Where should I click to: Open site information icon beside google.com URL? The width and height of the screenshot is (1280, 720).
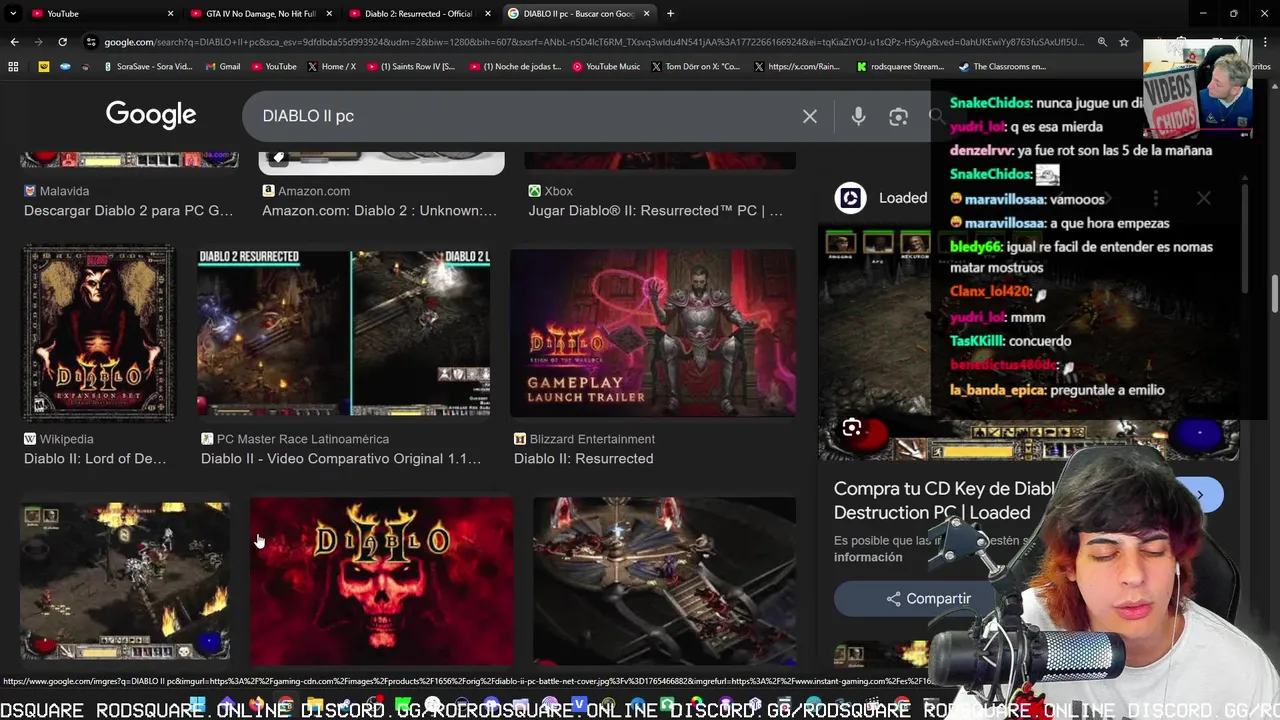pyautogui.click(x=92, y=42)
